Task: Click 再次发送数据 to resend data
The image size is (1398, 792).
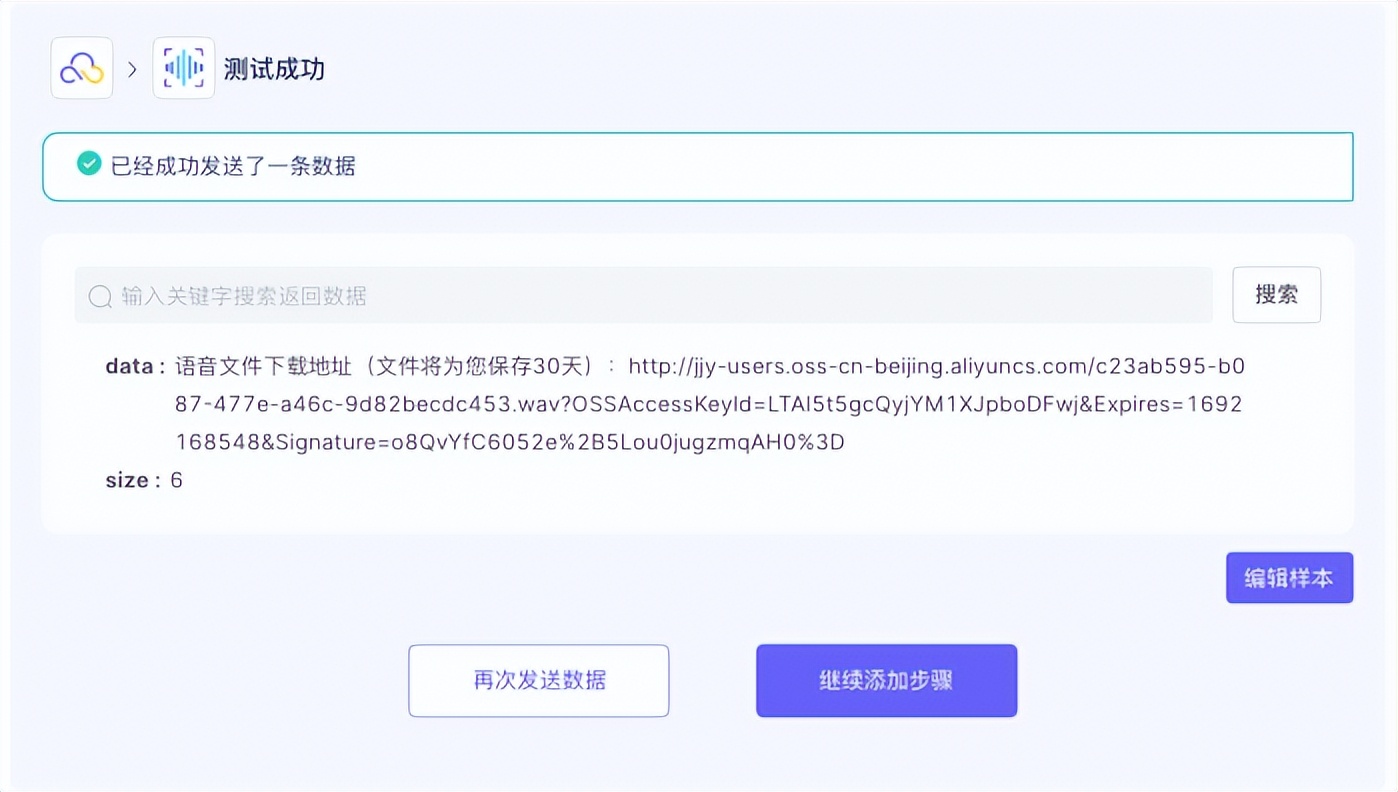Action: (539, 681)
